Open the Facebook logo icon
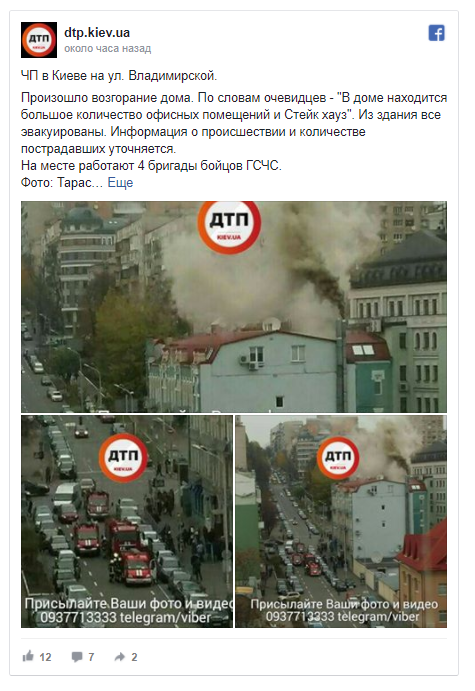 click(436, 33)
